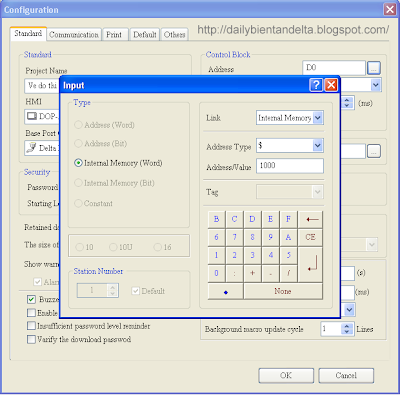Image resolution: width=400 pixels, height=395 pixels.
Task: Click the browse button next to Address D0
Action: 374,68
